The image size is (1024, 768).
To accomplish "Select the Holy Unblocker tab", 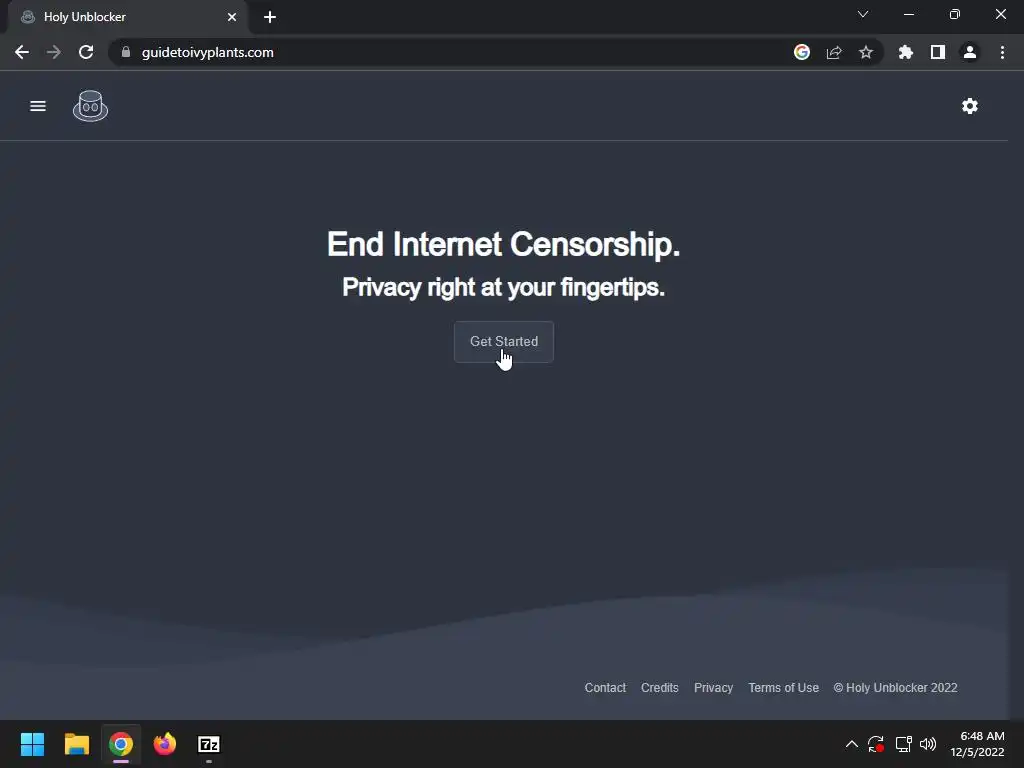I will click(127, 17).
